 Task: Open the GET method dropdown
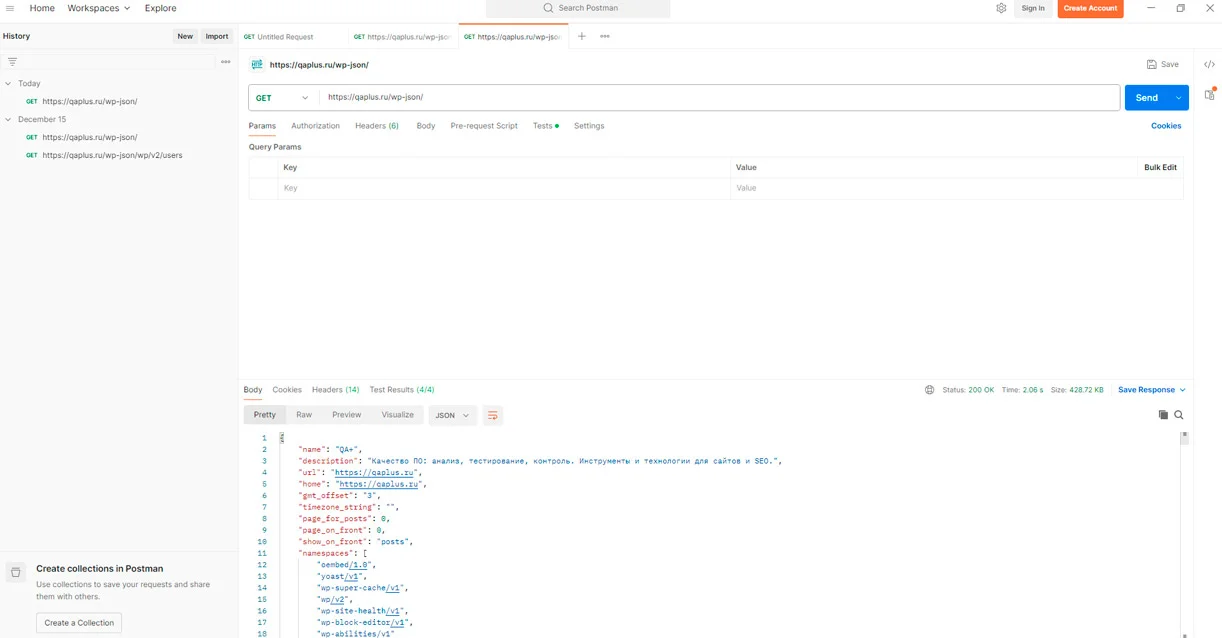point(283,98)
